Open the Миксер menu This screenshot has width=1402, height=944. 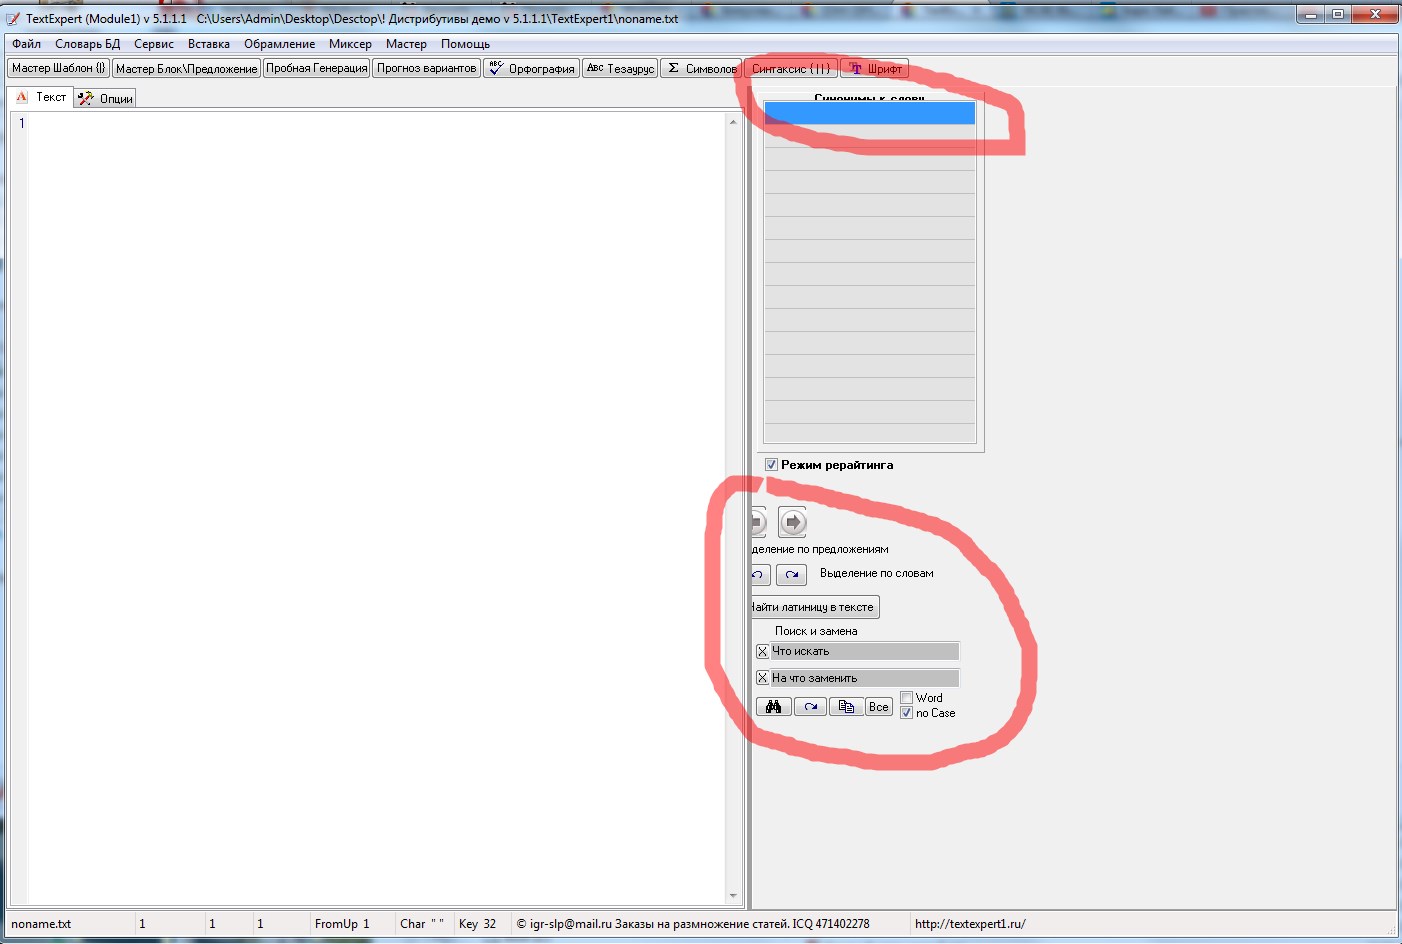(x=350, y=44)
